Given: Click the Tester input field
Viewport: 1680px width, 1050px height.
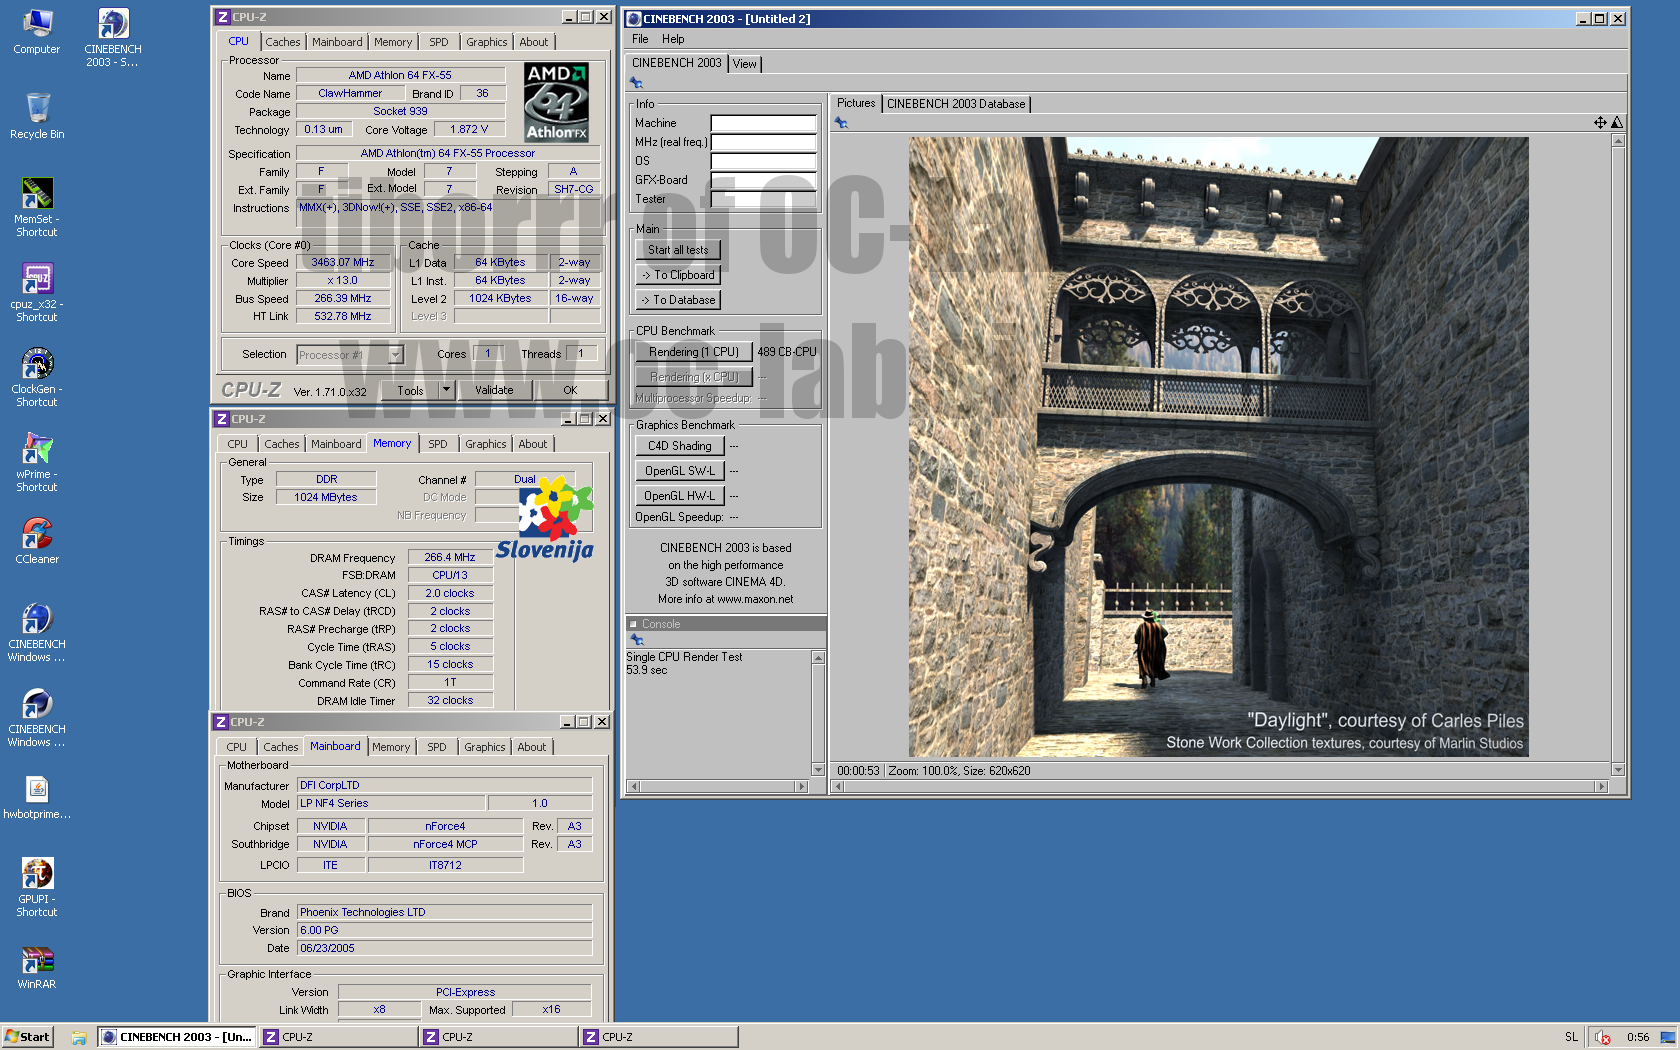Looking at the screenshot, I should tap(764, 199).
